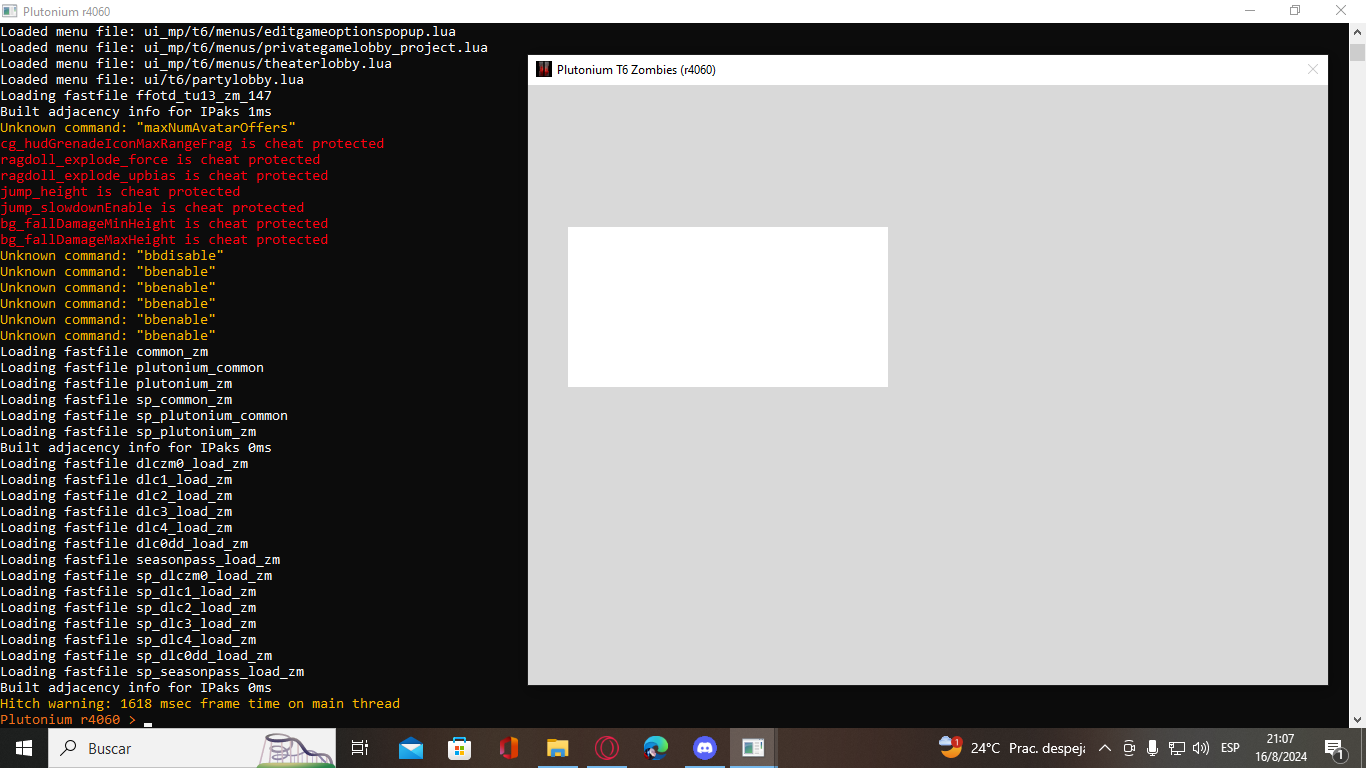
Task: Click "Loaded menu file: ui/t6/partylobby.lua" line
Action: point(152,80)
